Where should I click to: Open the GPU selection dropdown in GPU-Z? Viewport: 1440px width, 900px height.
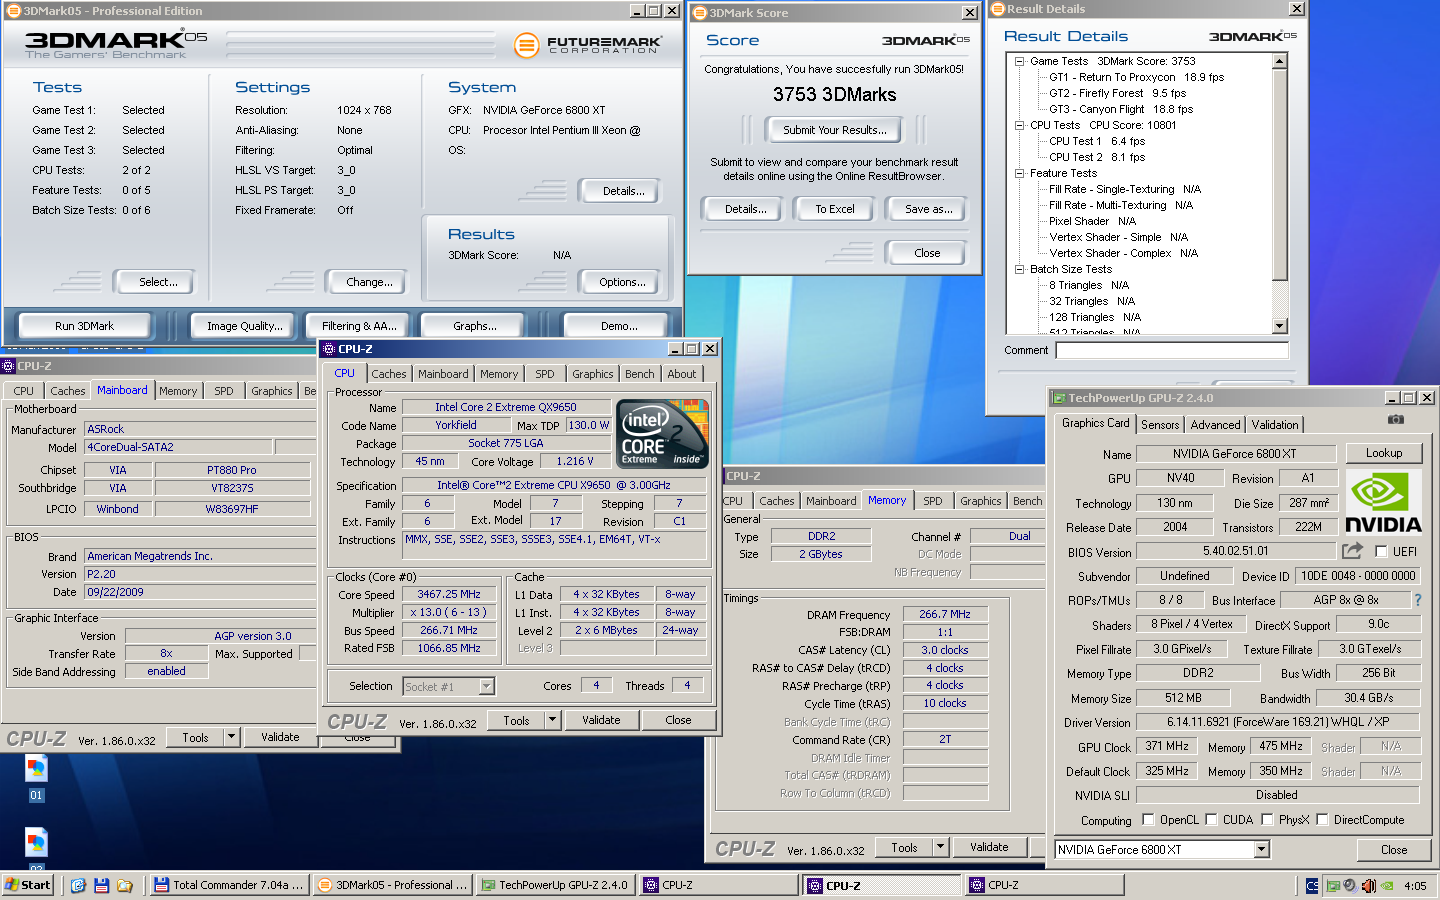1261,849
